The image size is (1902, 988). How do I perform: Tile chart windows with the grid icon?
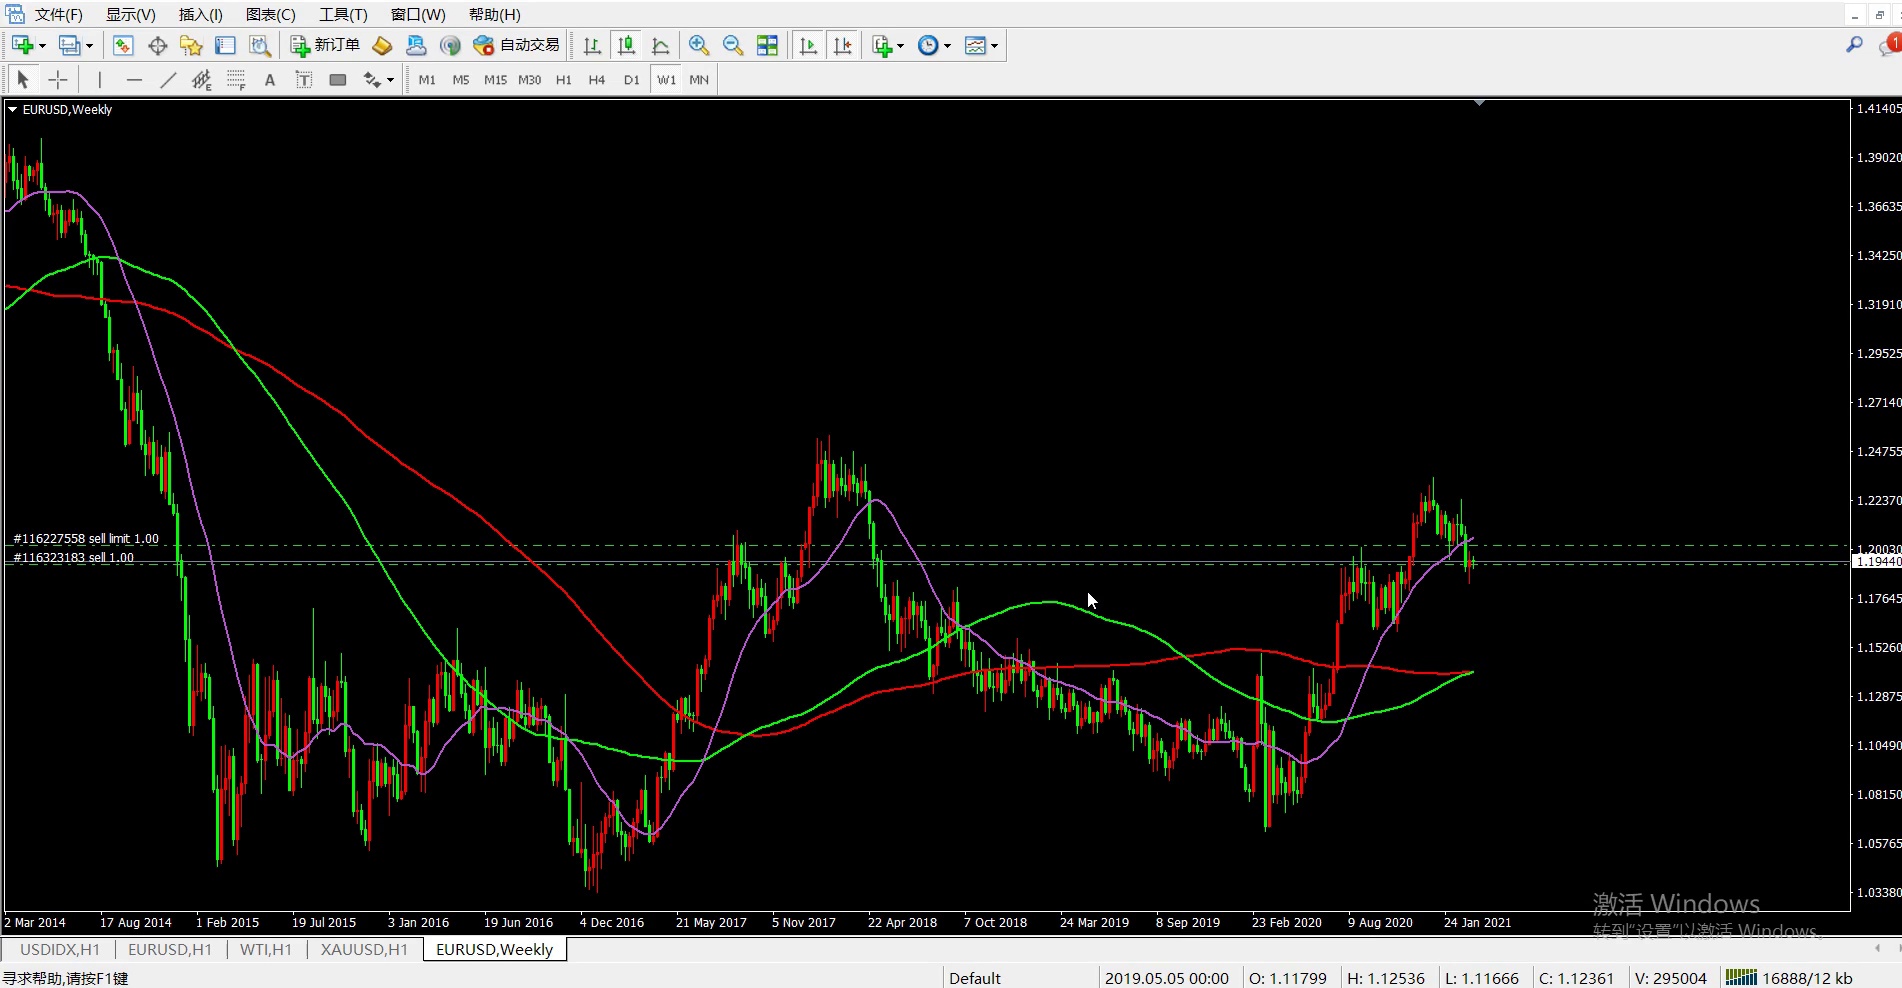point(767,45)
